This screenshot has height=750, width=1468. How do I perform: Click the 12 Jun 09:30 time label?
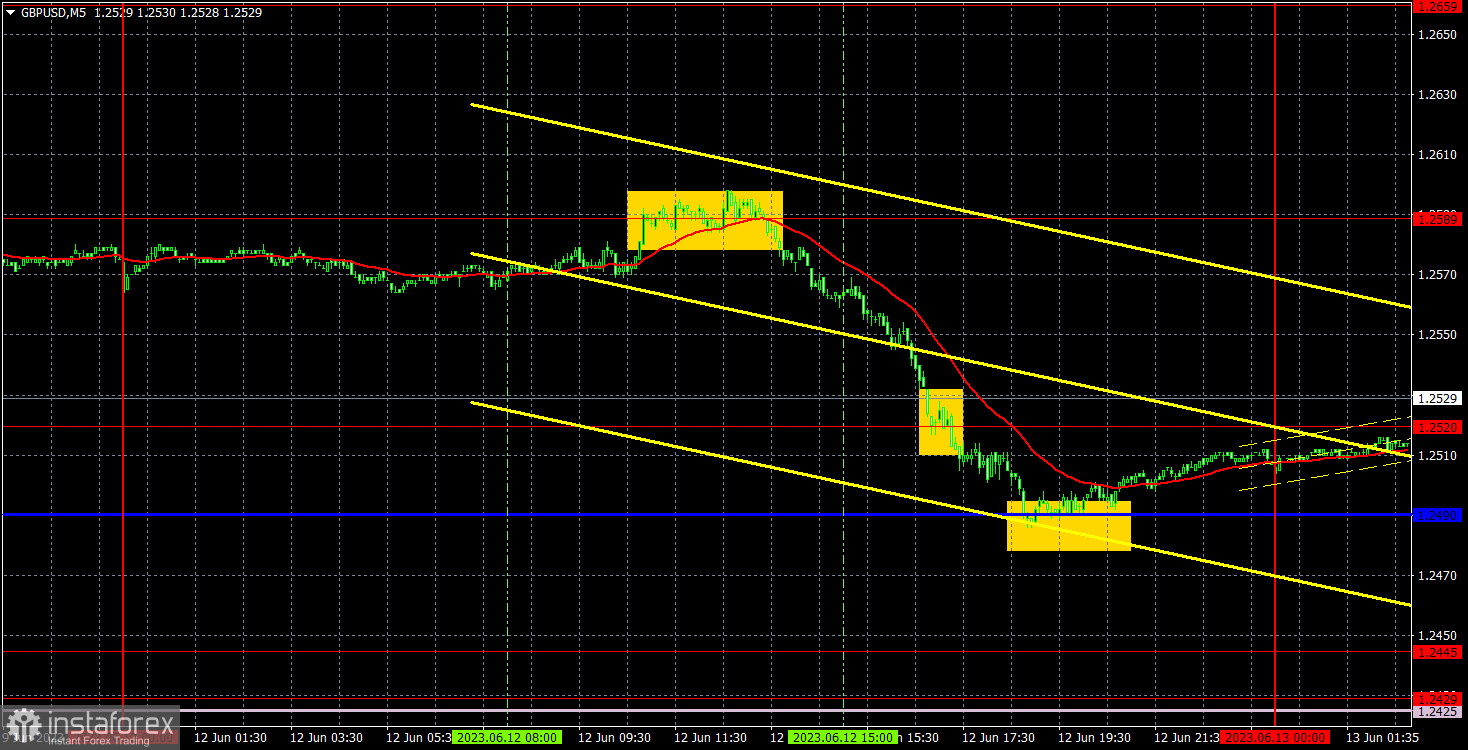614,737
